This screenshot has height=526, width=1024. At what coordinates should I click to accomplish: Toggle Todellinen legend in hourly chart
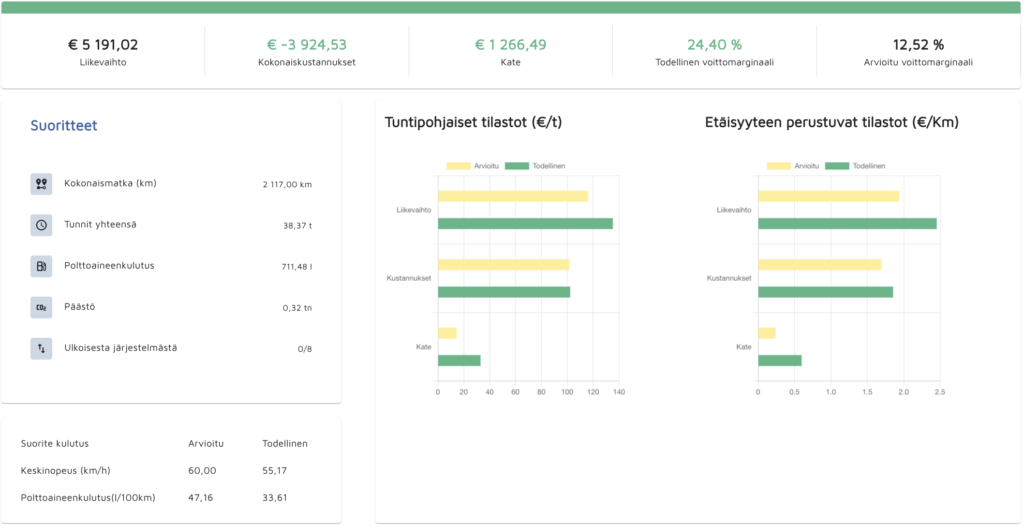536,166
